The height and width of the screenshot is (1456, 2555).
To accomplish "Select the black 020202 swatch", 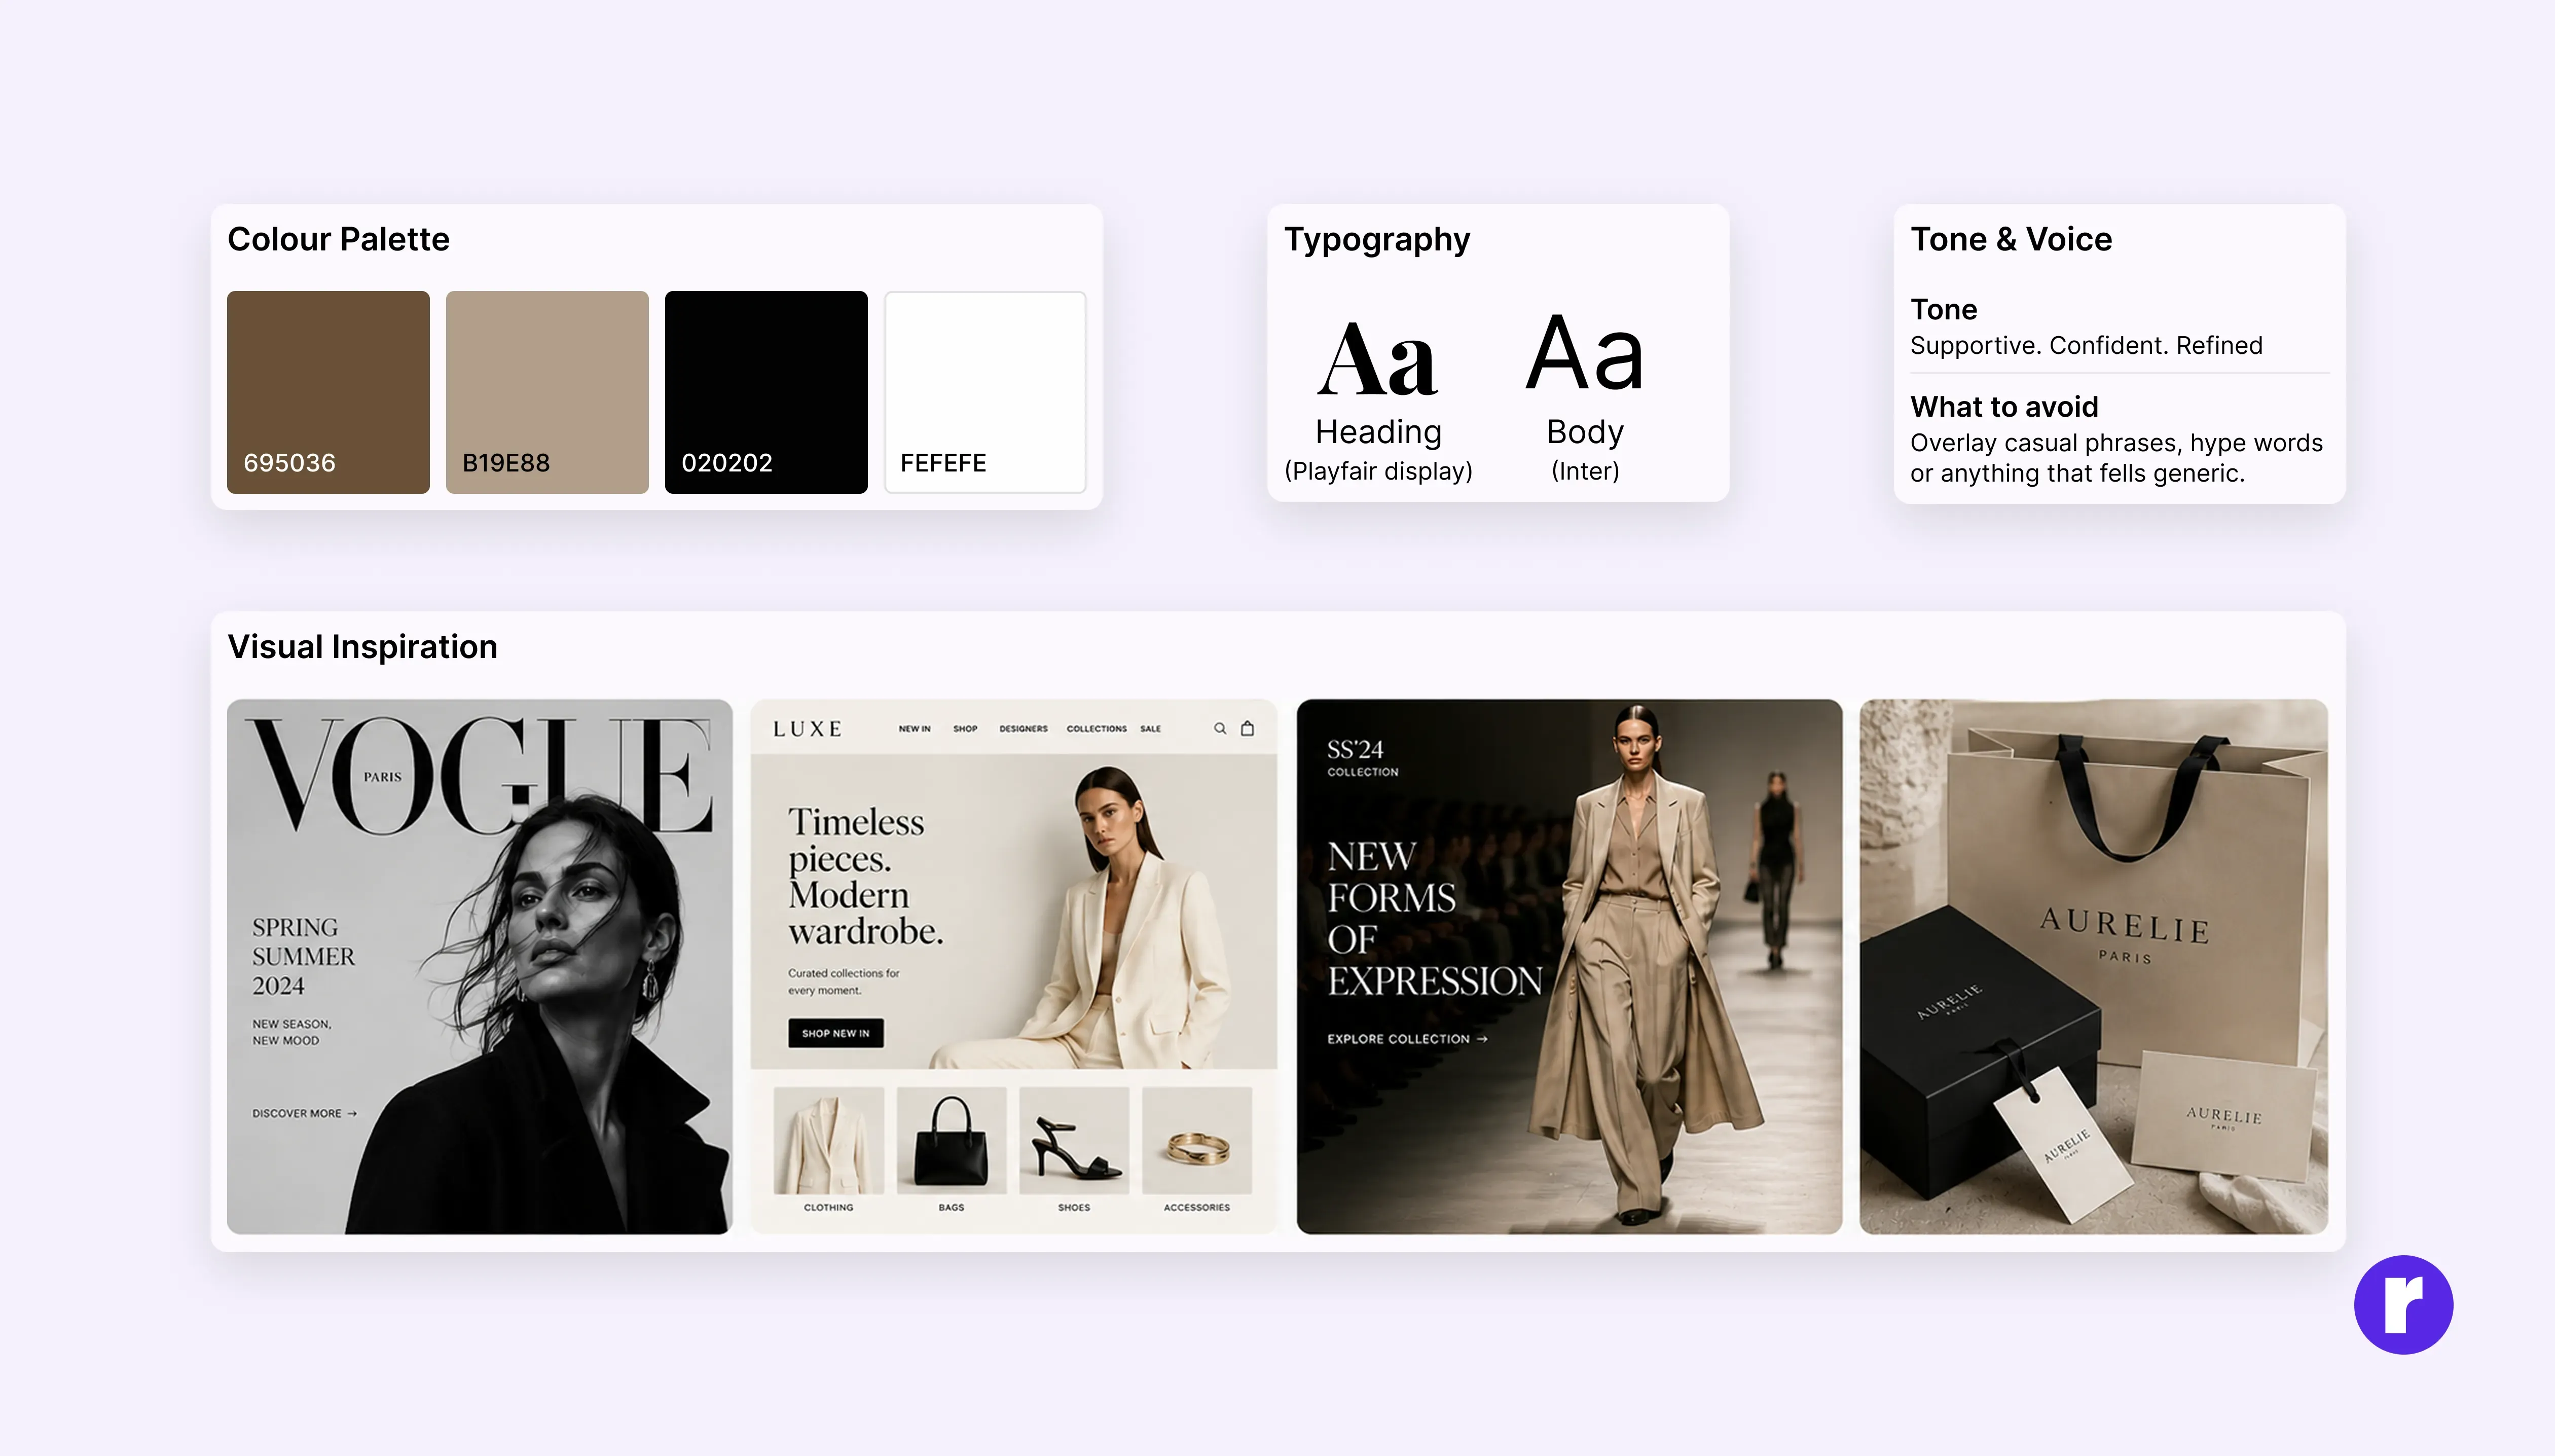I will click(x=766, y=392).
